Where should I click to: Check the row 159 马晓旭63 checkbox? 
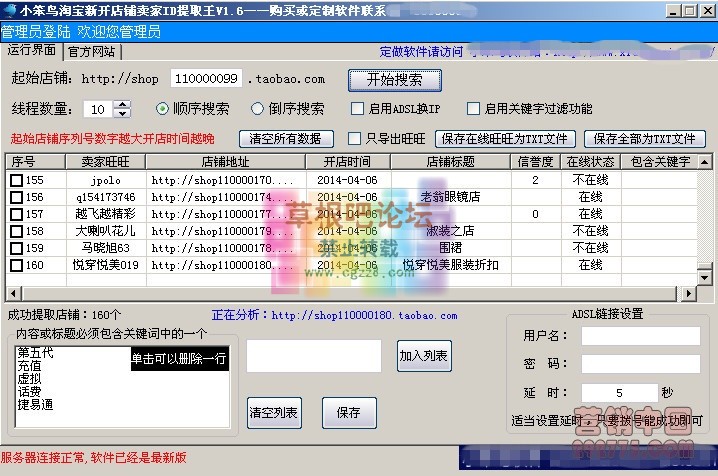click(x=16, y=248)
